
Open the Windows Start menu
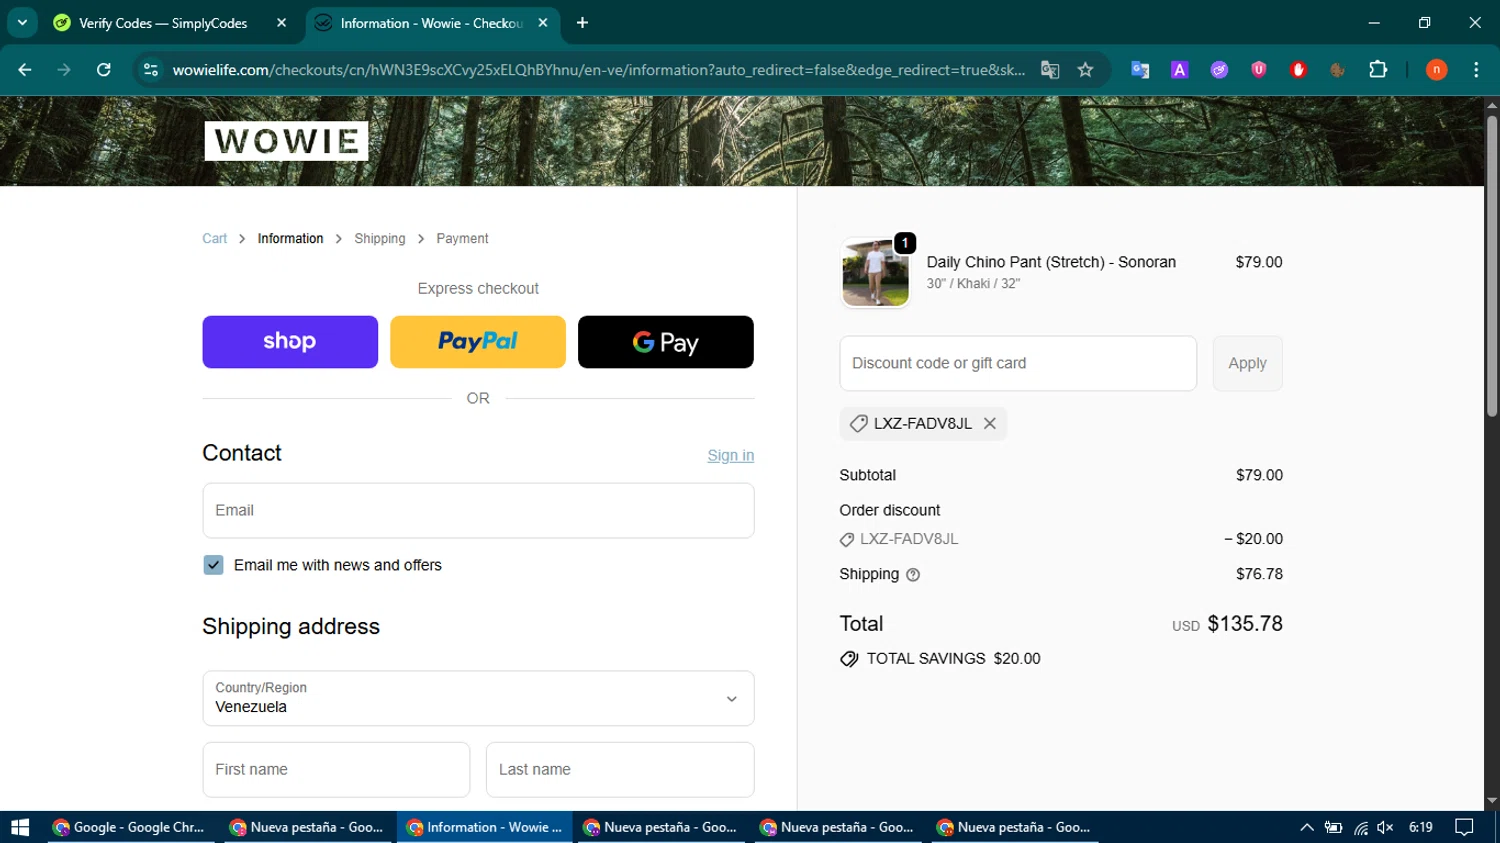pos(20,827)
